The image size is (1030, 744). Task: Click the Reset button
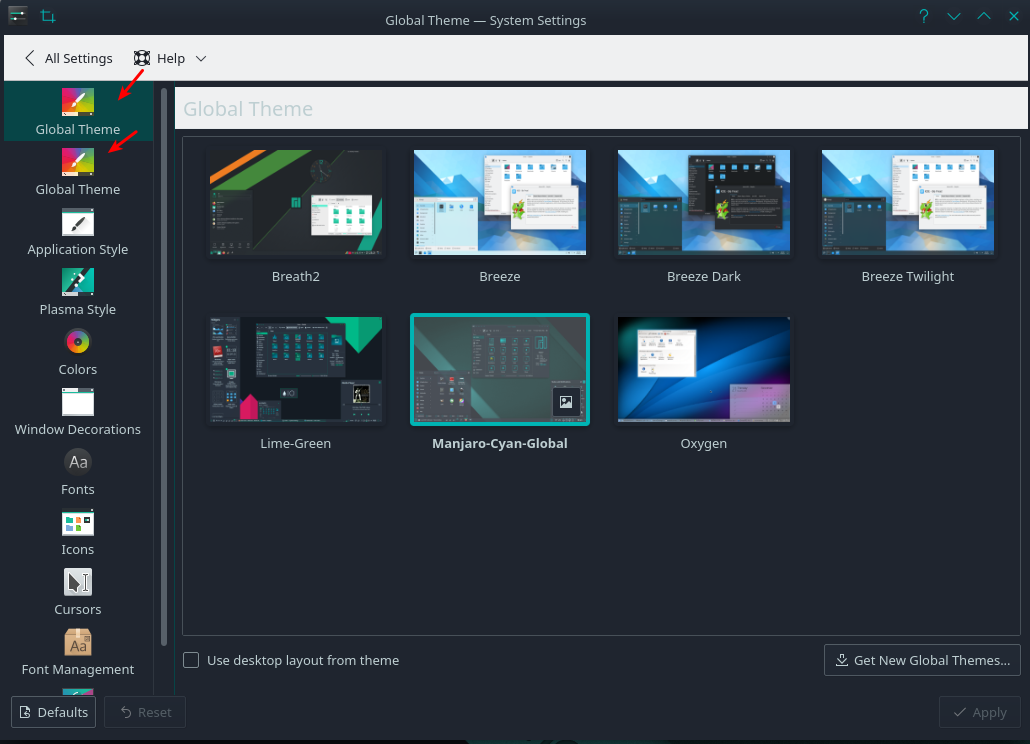(145, 712)
